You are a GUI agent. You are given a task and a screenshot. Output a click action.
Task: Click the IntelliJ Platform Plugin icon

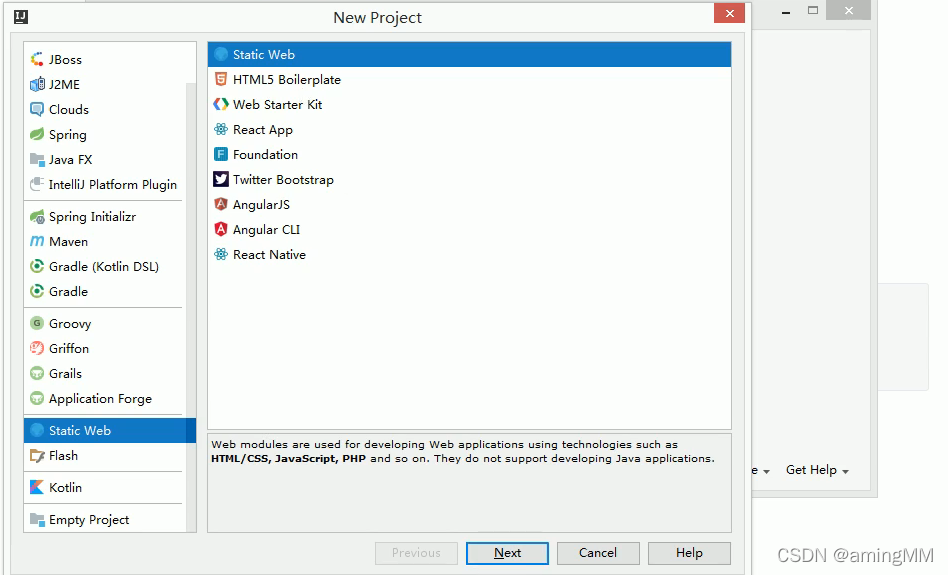(37, 184)
